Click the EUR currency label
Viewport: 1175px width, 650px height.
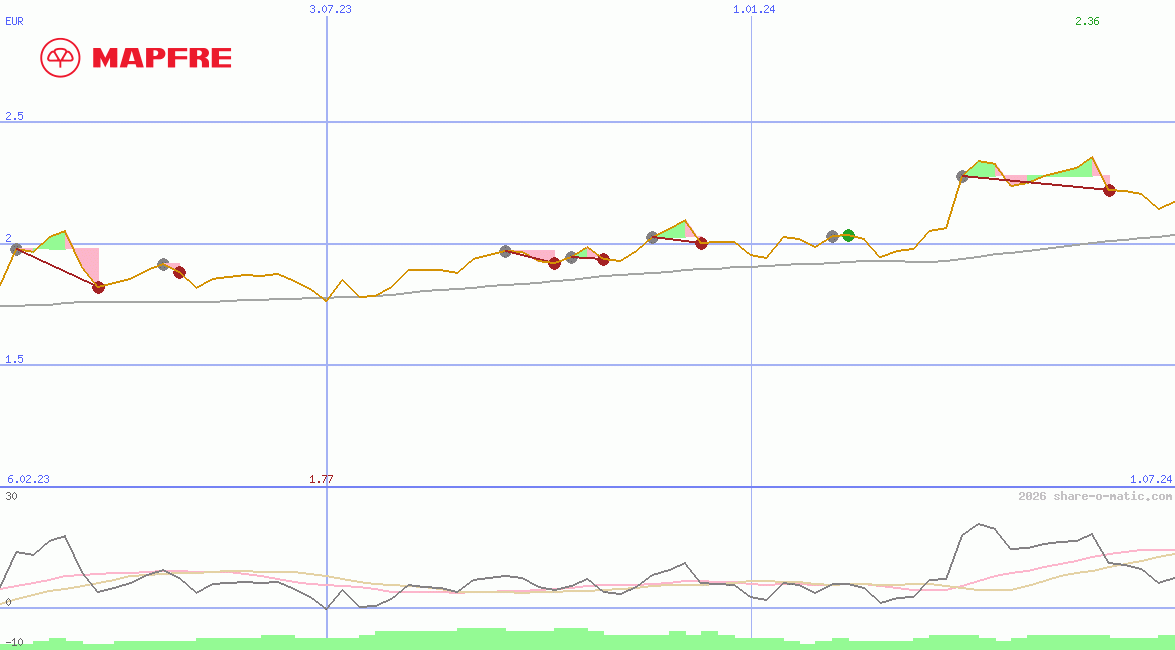[x=14, y=21]
